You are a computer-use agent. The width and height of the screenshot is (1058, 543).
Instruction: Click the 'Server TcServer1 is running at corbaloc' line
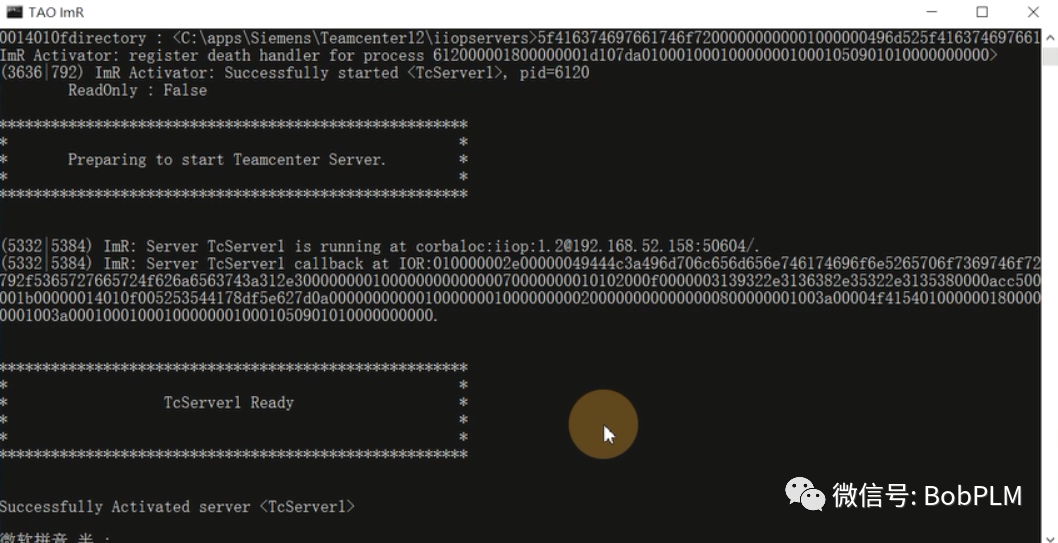(x=380, y=246)
